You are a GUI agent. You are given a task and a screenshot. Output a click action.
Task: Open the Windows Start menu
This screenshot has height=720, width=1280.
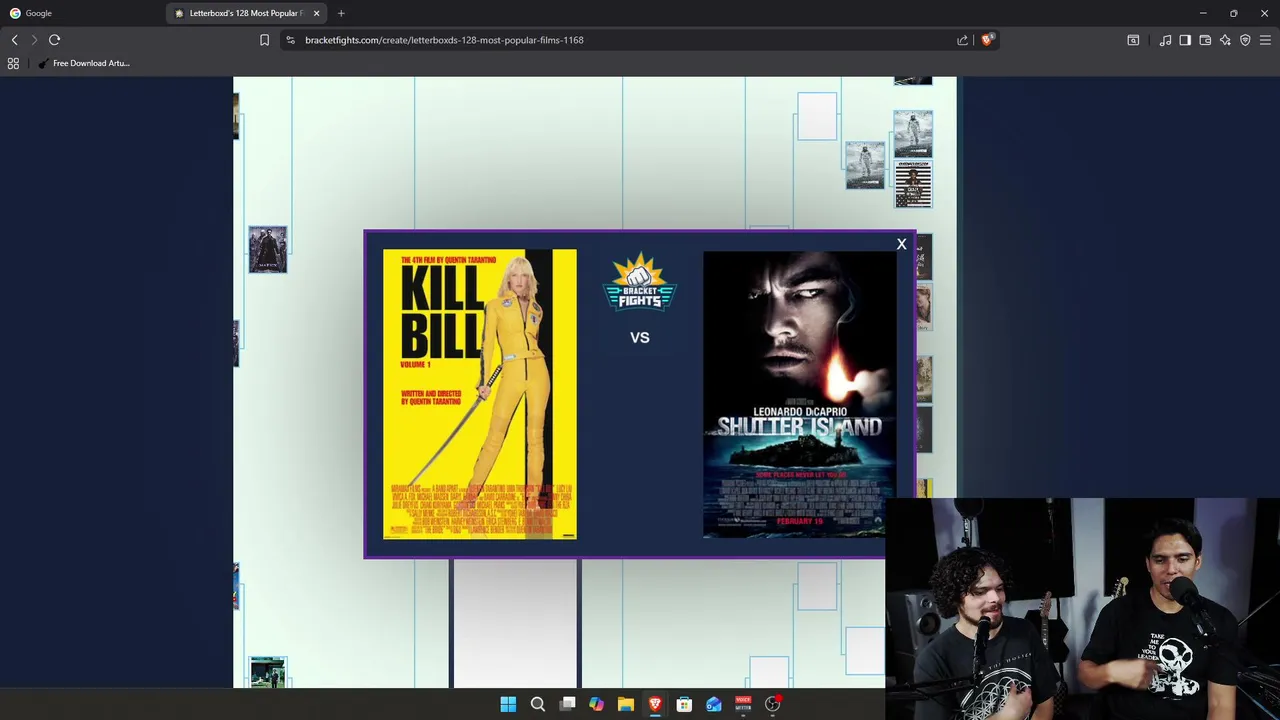tap(508, 704)
